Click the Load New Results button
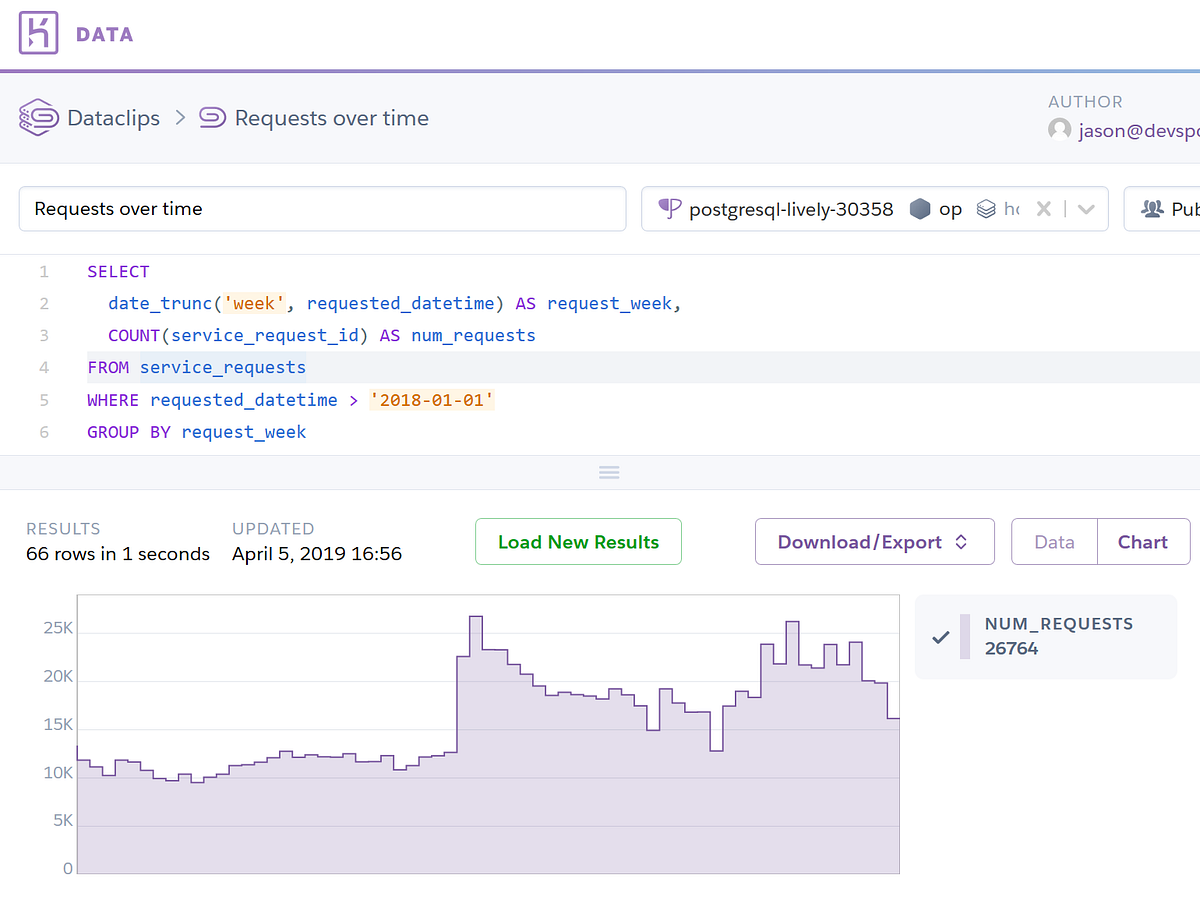 [x=578, y=541]
